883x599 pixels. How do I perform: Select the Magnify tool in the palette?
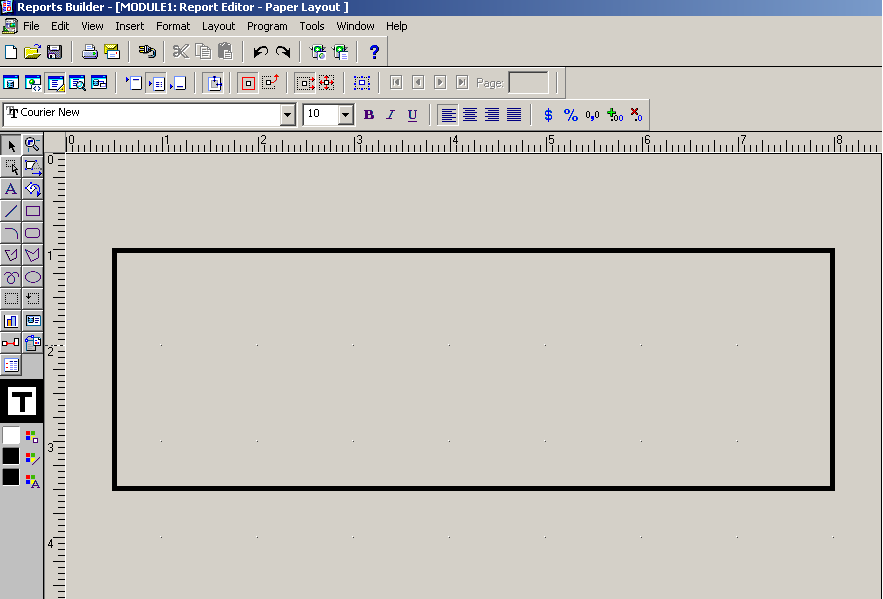click(32, 145)
